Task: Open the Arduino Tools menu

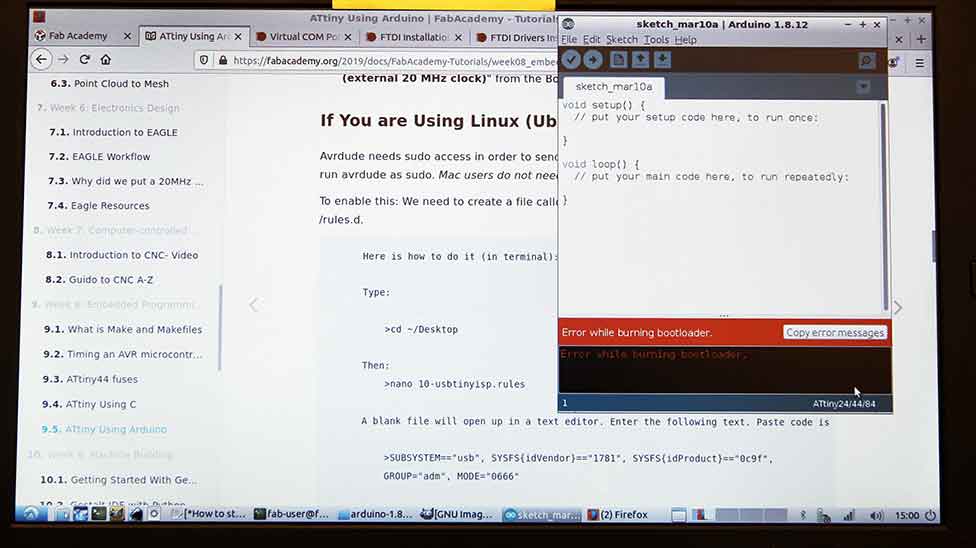Action: (656, 39)
